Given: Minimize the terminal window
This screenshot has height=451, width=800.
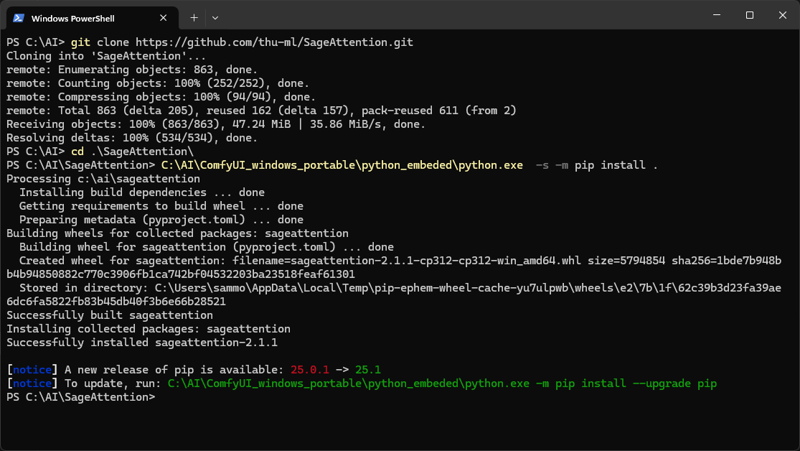Looking at the screenshot, I should click(717, 15).
